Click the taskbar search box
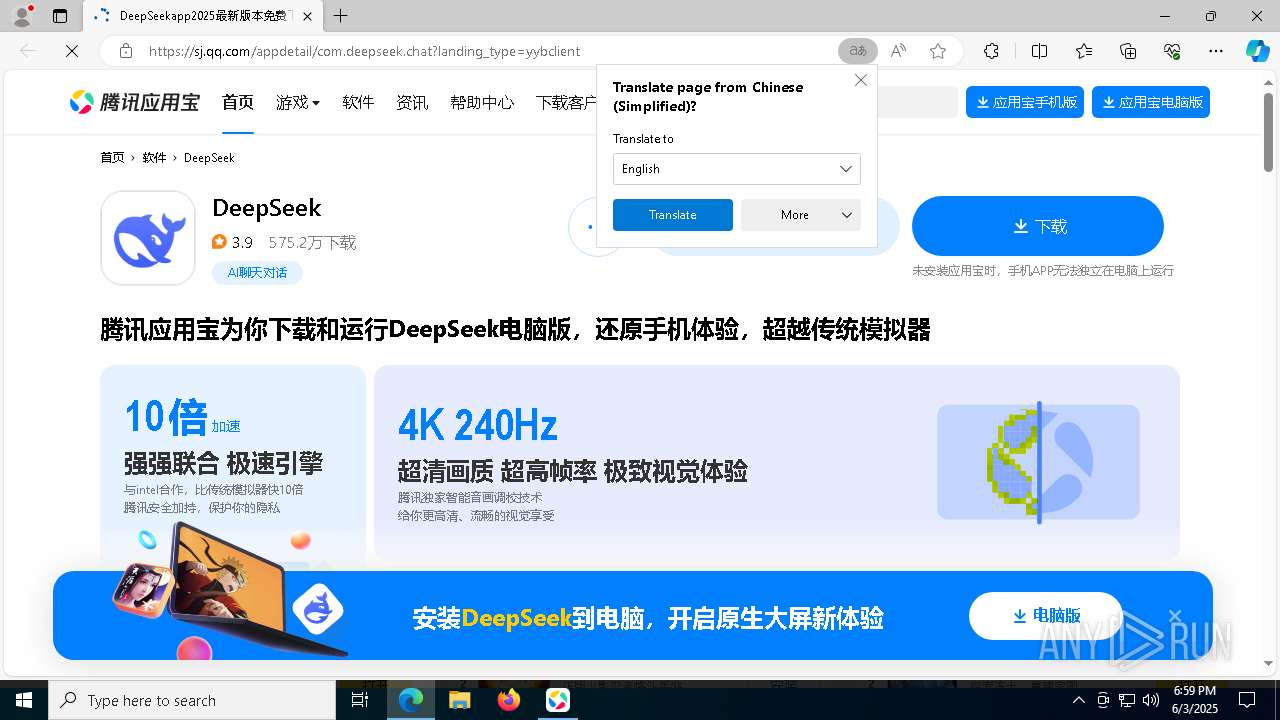The height and width of the screenshot is (720, 1280). click(x=192, y=701)
